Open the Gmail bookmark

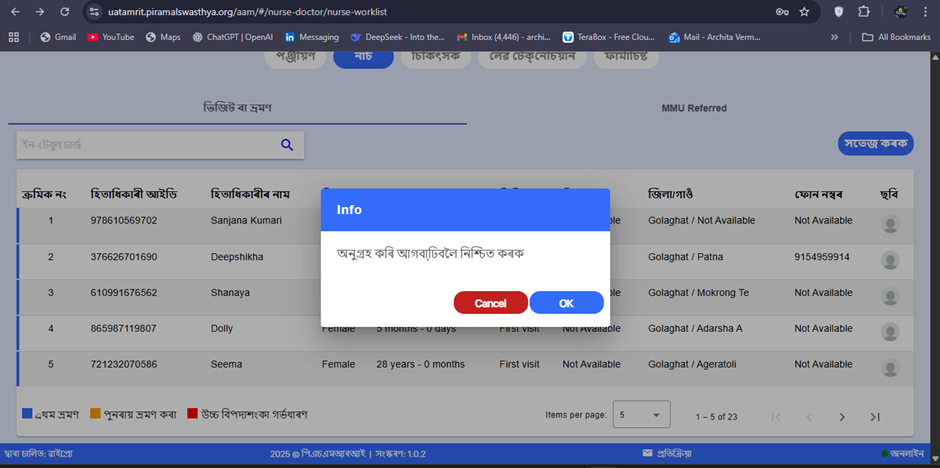click(x=57, y=37)
